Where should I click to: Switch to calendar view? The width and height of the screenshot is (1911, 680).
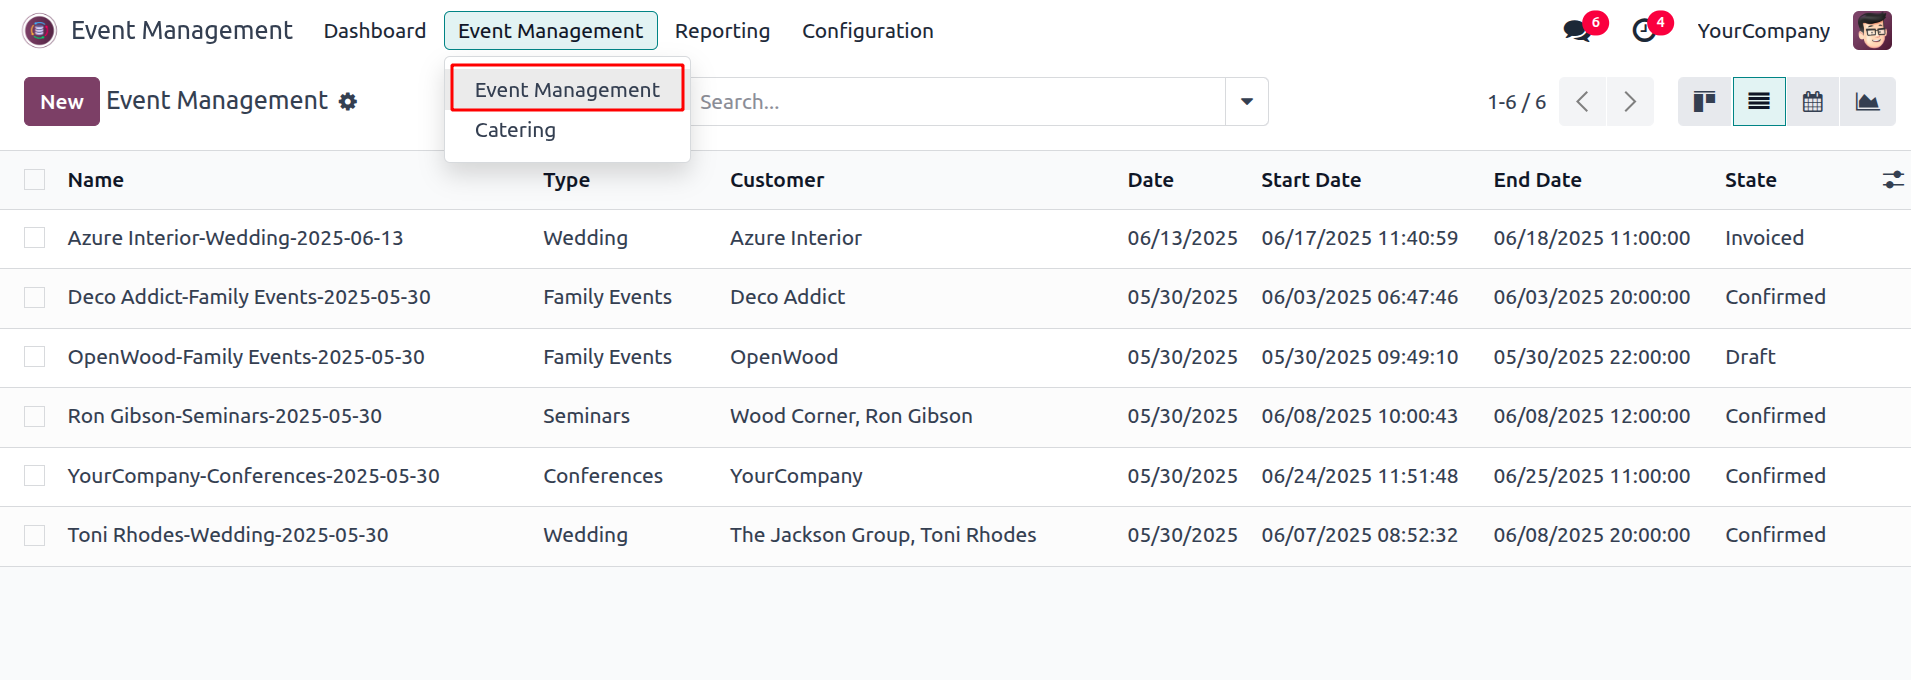coord(1812,102)
